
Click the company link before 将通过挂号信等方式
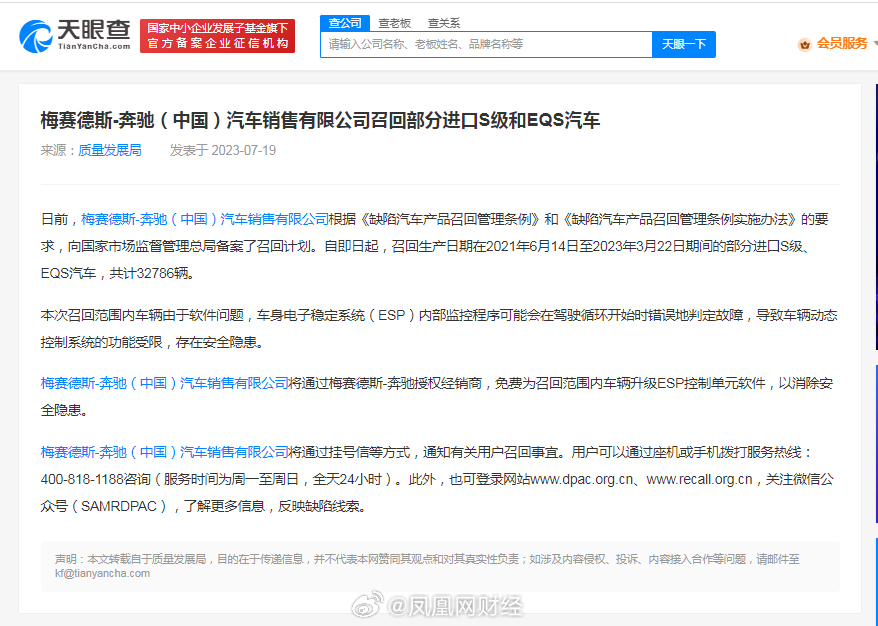164,451
